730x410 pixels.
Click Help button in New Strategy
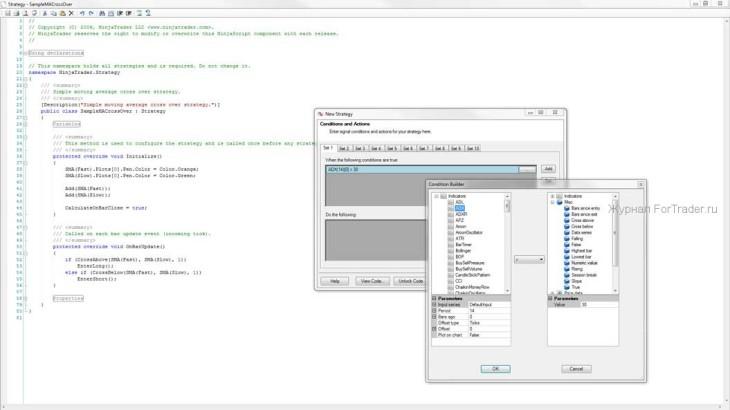(x=335, y=281)
